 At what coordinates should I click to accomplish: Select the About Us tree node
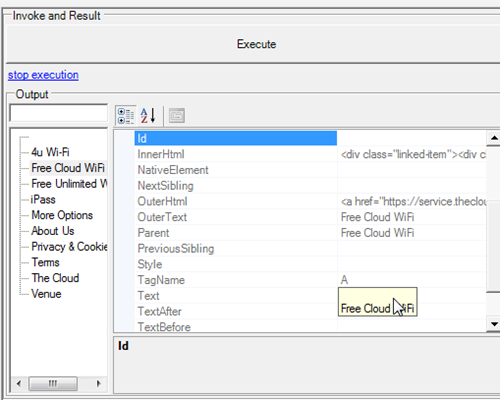point(53,231)
